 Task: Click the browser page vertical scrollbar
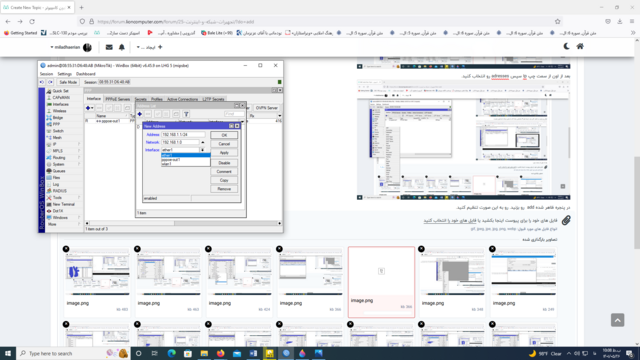[637, 202]
